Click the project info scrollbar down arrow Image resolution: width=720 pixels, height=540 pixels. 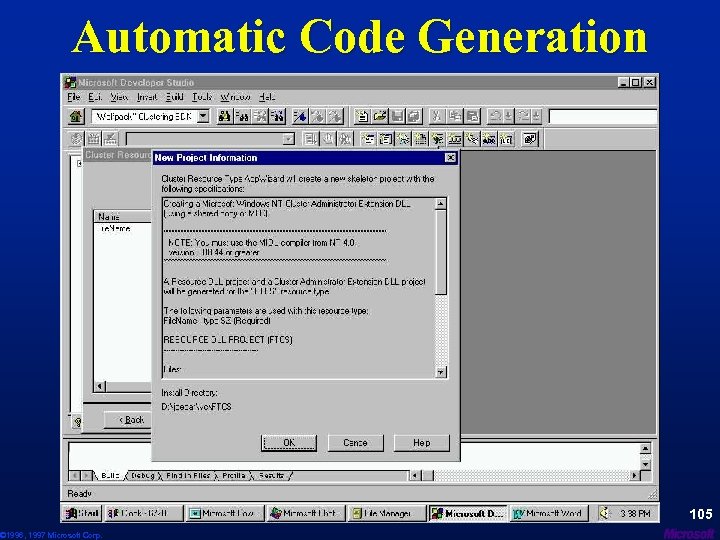pyautogui.click(x=440, y=372)
